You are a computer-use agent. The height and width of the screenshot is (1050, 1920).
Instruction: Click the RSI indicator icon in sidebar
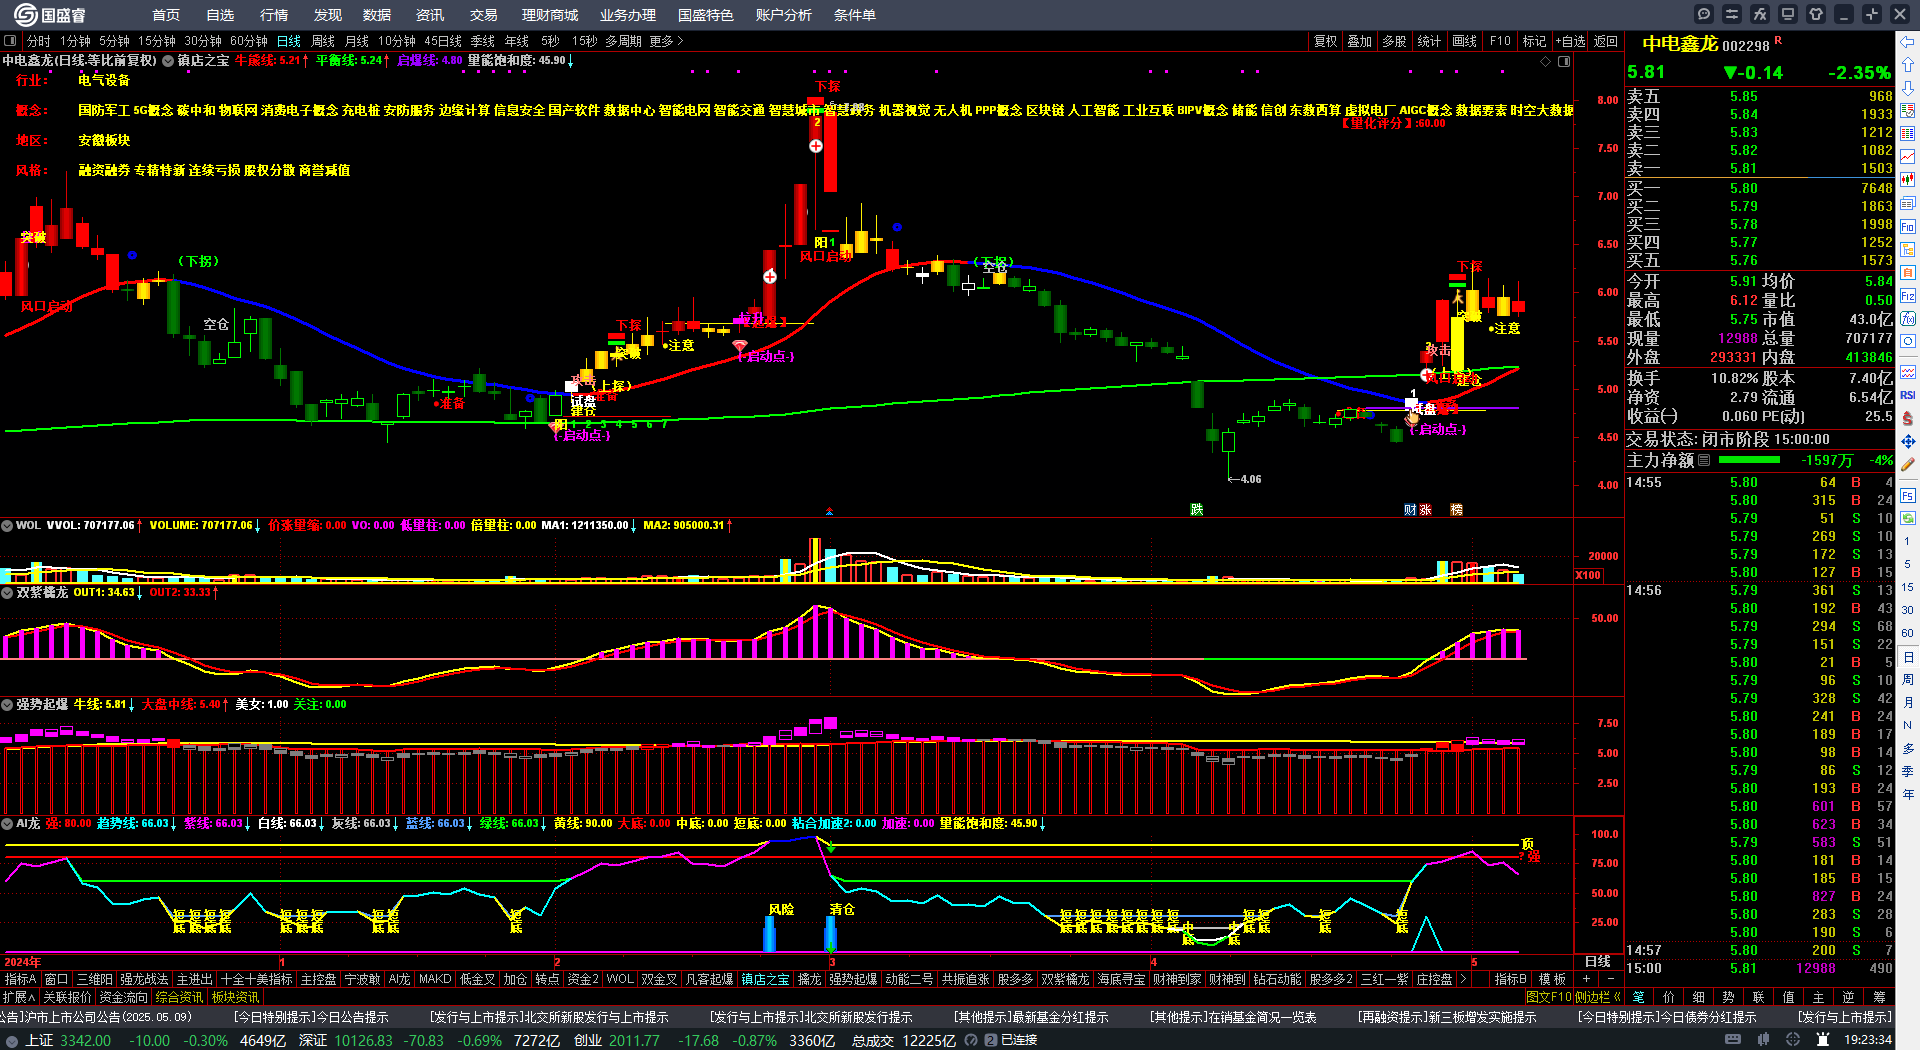(x=1908, y=395)
